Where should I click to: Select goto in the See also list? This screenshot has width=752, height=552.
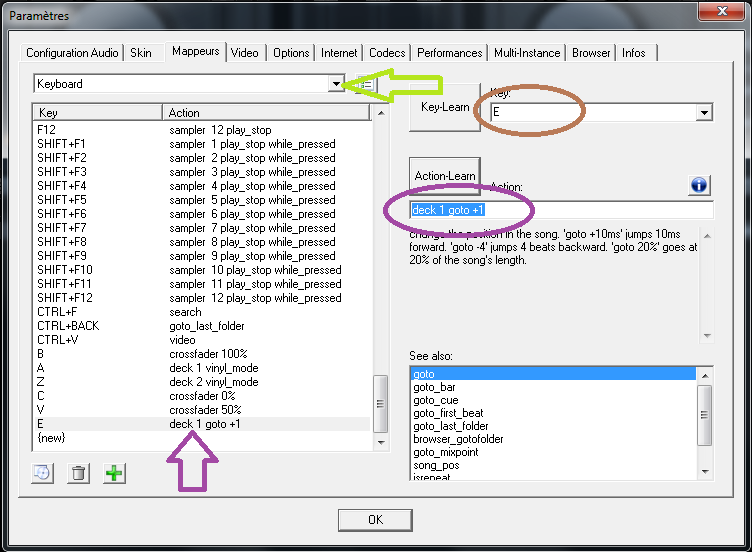[x=553, y=374]
